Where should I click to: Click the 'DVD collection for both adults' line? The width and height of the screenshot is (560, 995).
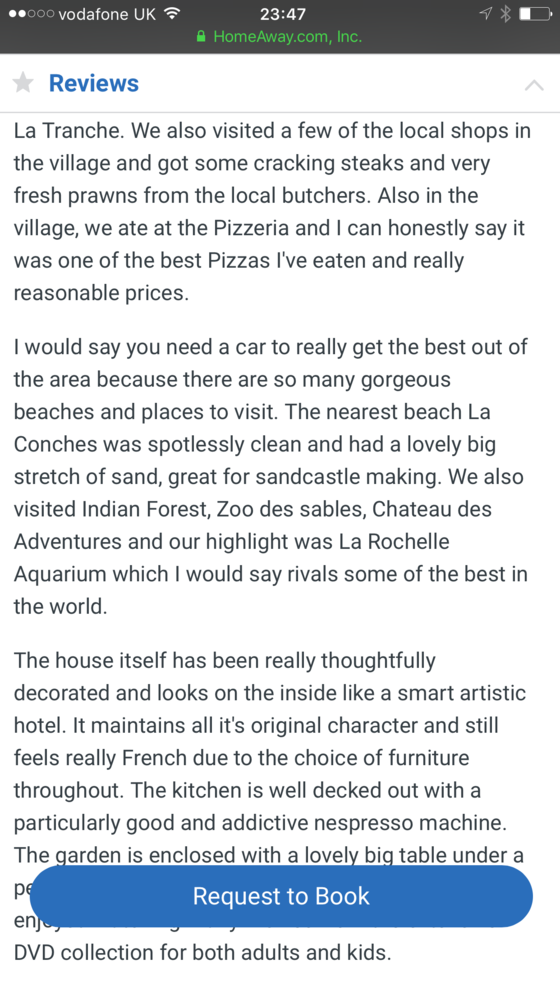[x=203, y=952]
